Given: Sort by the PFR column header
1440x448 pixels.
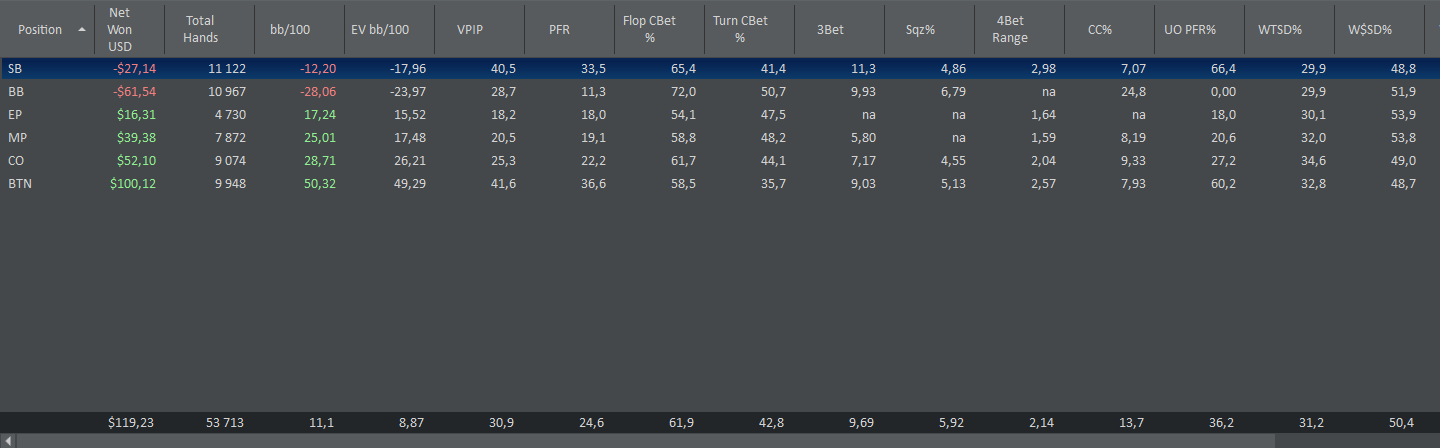Looking at the screenshot, I should point(560,29).
